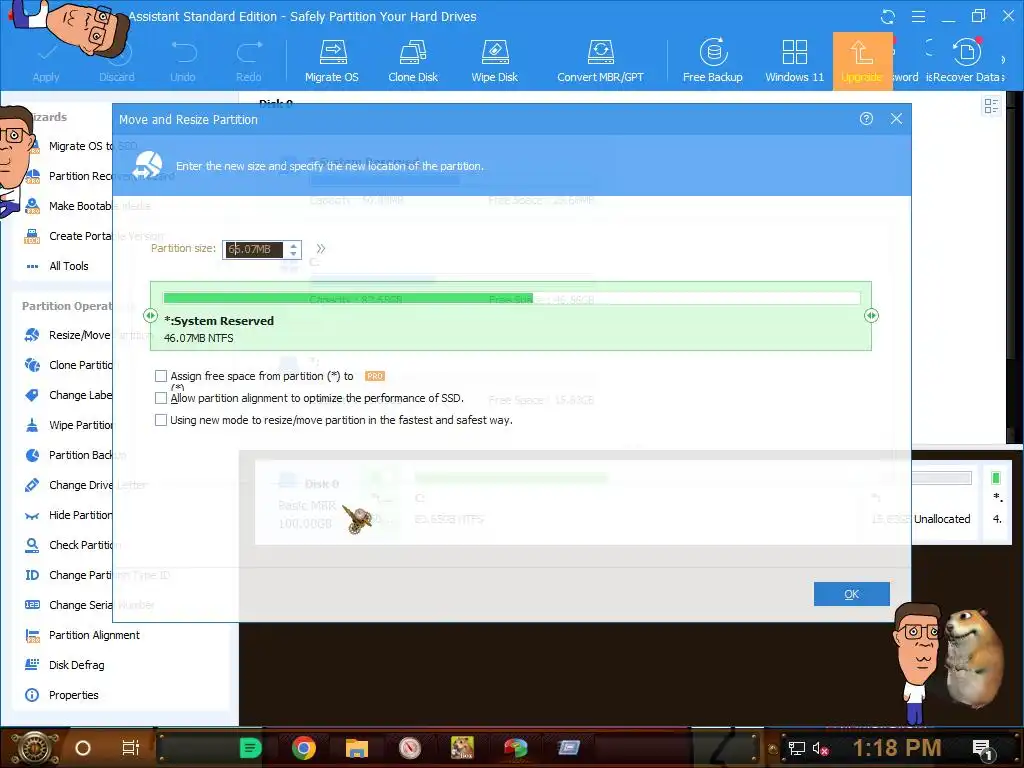Click the orange Upgrade button

pyautogui.click(x=862, y=61)
